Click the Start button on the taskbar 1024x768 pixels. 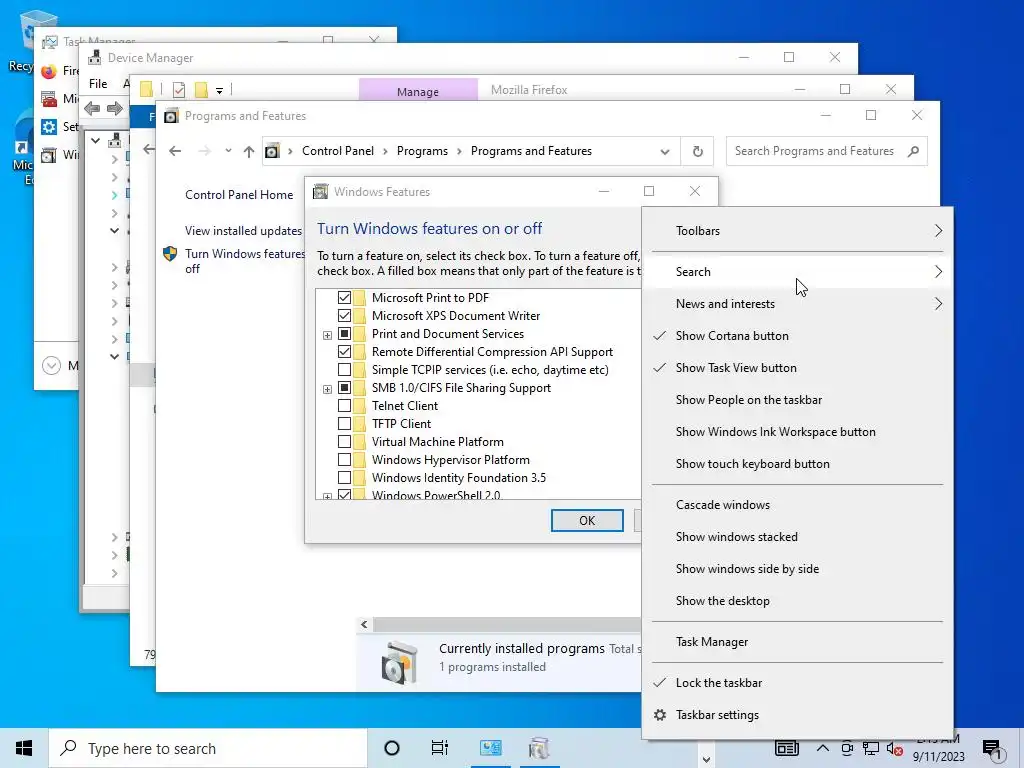pos(24,748)
